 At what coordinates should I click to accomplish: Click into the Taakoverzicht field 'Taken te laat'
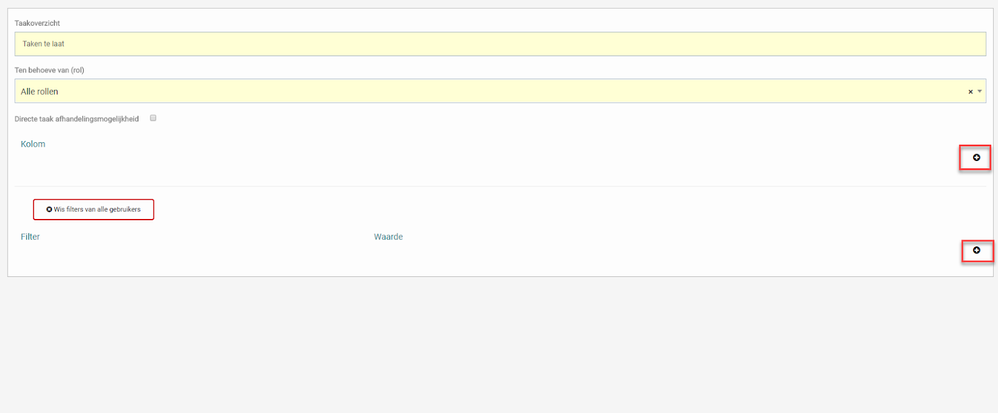click(x=500, y=44)
